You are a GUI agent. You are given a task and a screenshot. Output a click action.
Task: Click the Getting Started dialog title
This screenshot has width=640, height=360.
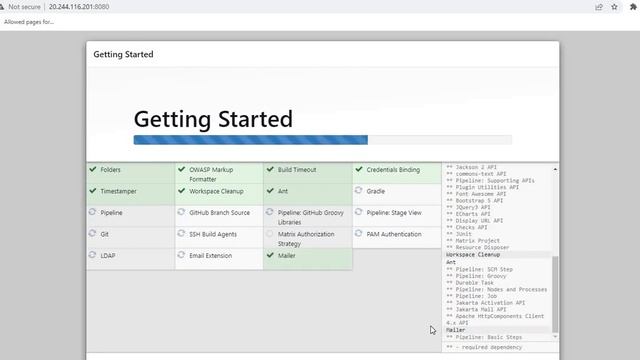123,54
